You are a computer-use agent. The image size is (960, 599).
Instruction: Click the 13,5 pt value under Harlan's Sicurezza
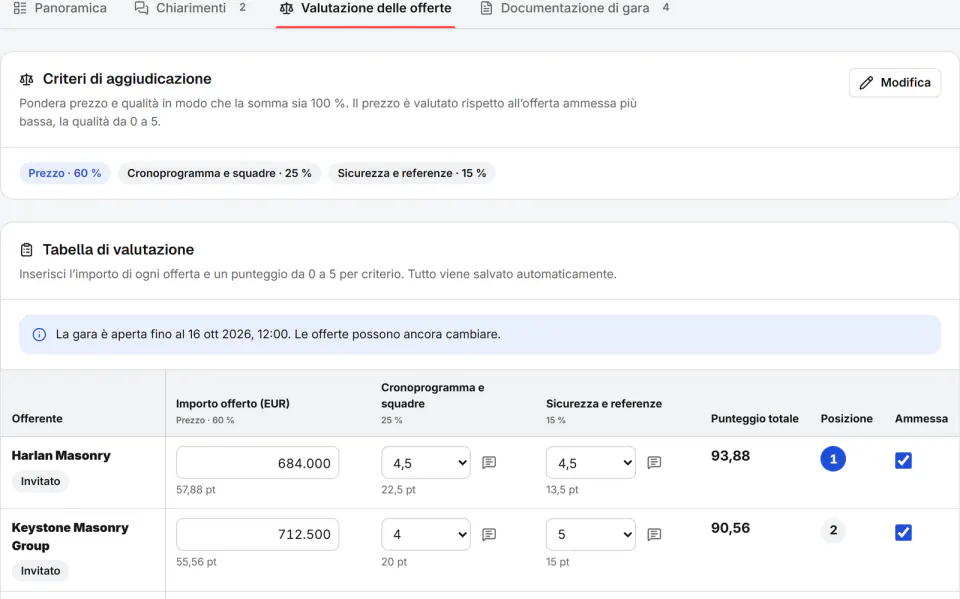click(x=562, y=490)
